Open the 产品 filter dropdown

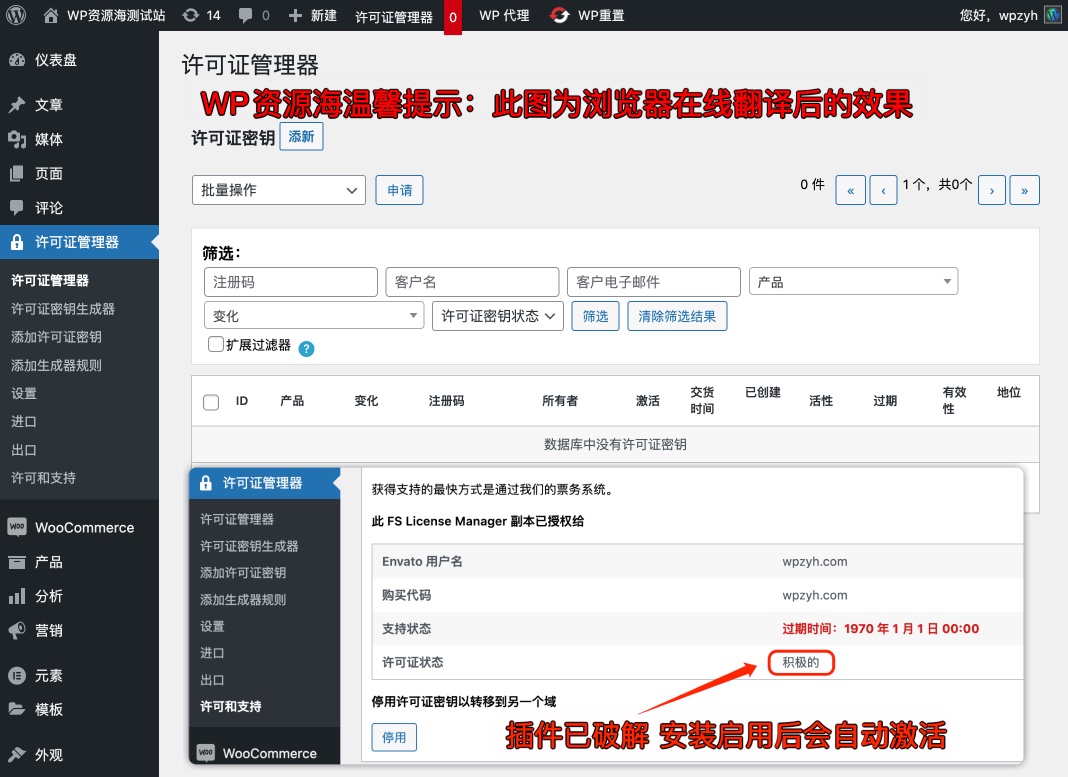[853, 281]
